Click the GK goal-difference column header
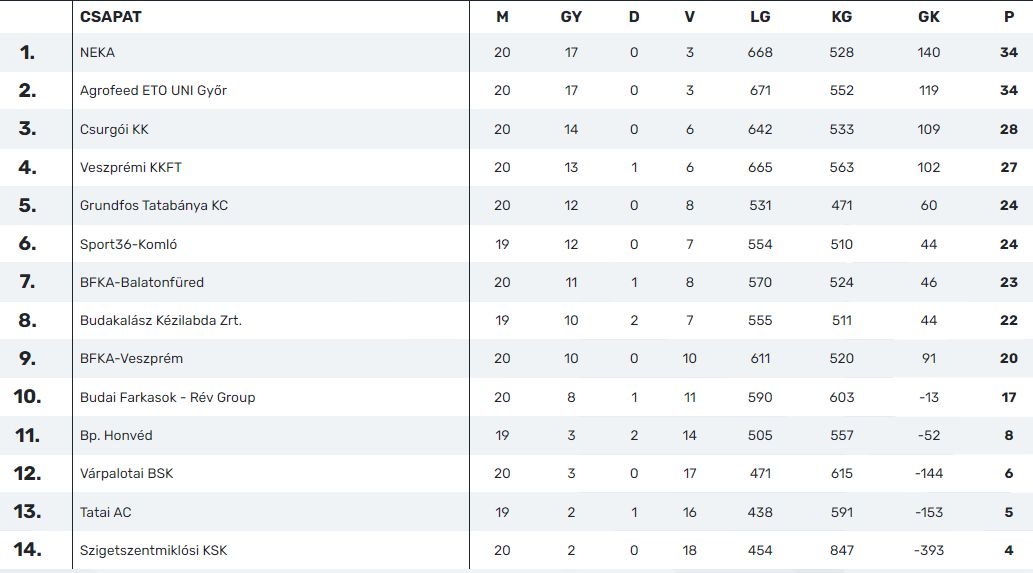The height and width of the screenshot is (573, 1033). (928, 17)
